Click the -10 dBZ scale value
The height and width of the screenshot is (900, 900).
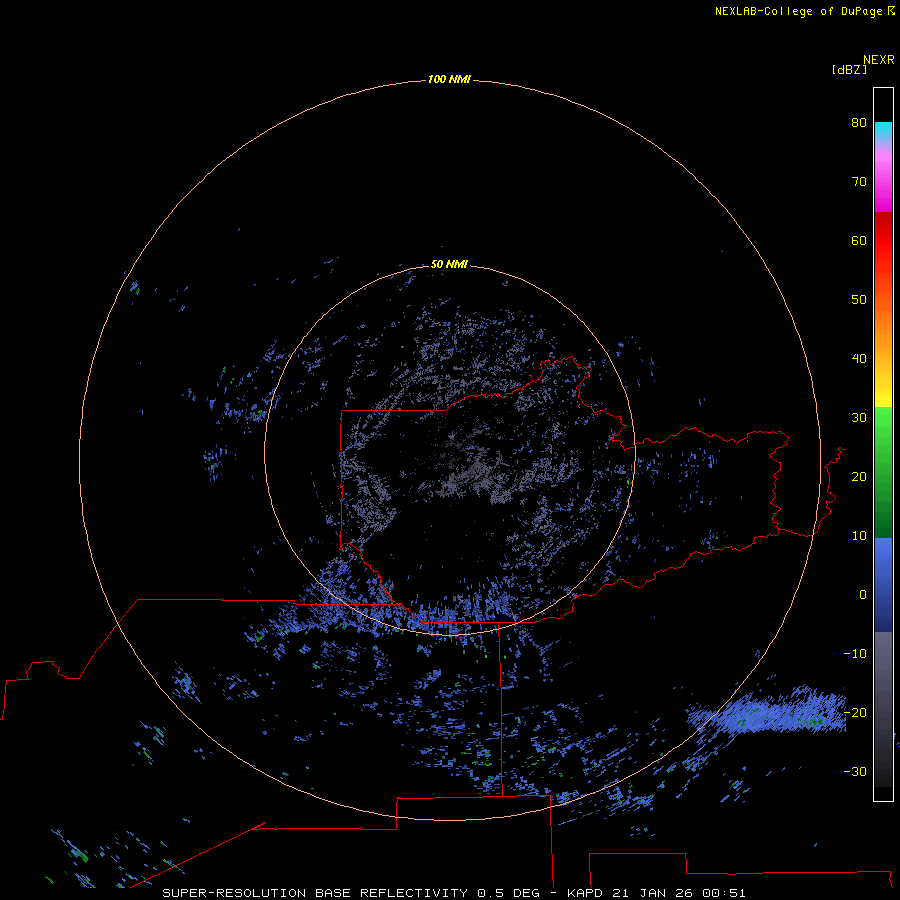[x=855, y=654]
